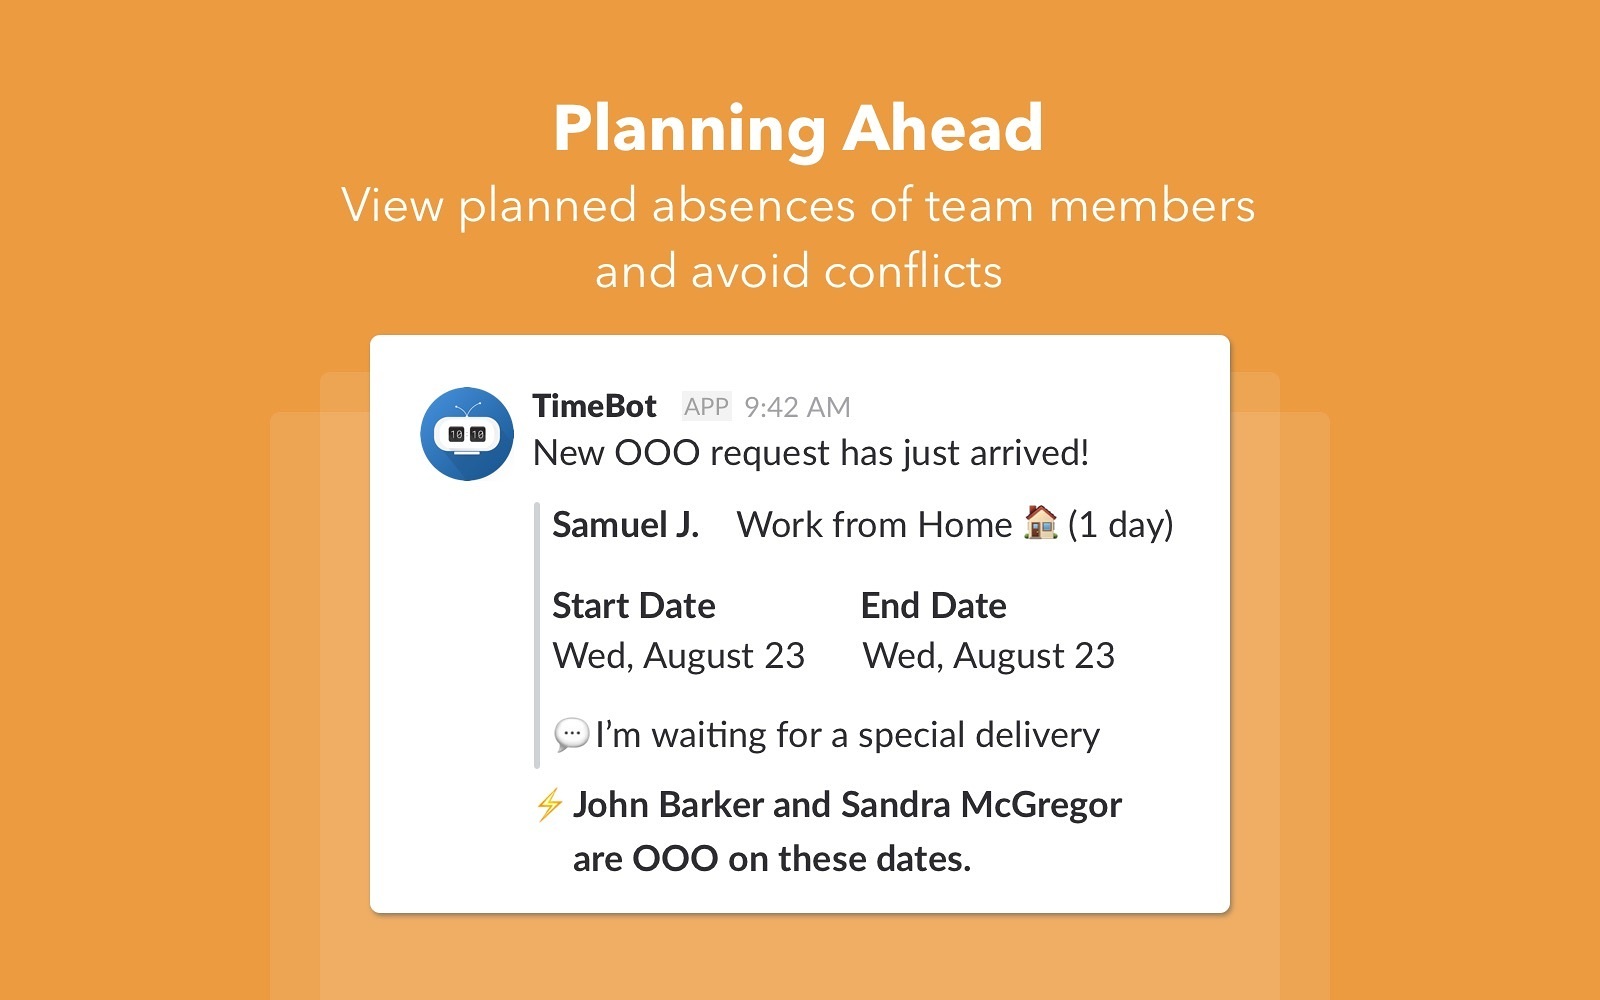This screenshot has height=1000, width=1600.
Task: Click the 9:42 AM message timestamp
Action: click(x=797, y=407)
